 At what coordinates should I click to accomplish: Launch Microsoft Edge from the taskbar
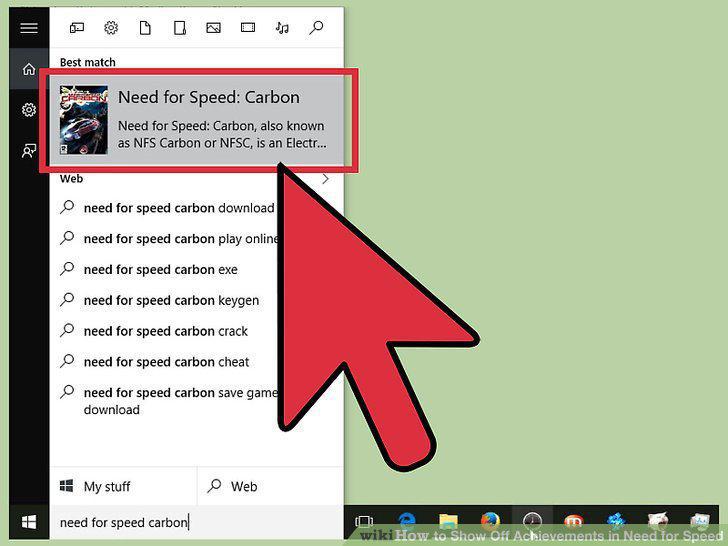tap(407, 522)
